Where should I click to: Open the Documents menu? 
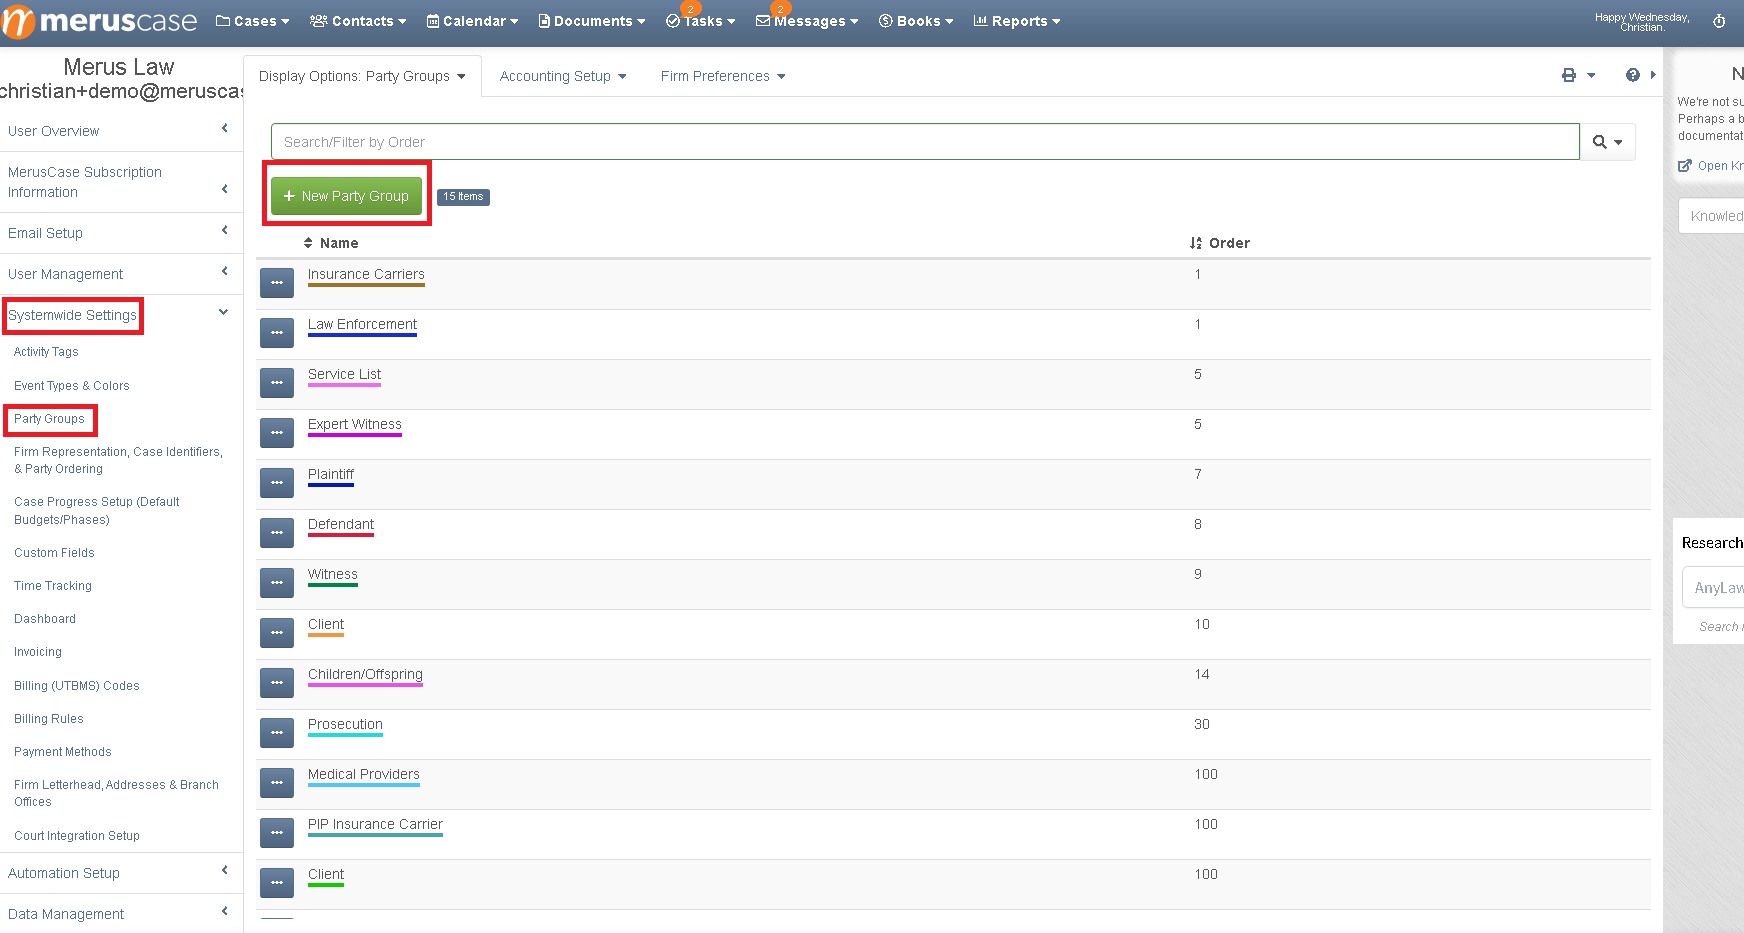point(592,21)
